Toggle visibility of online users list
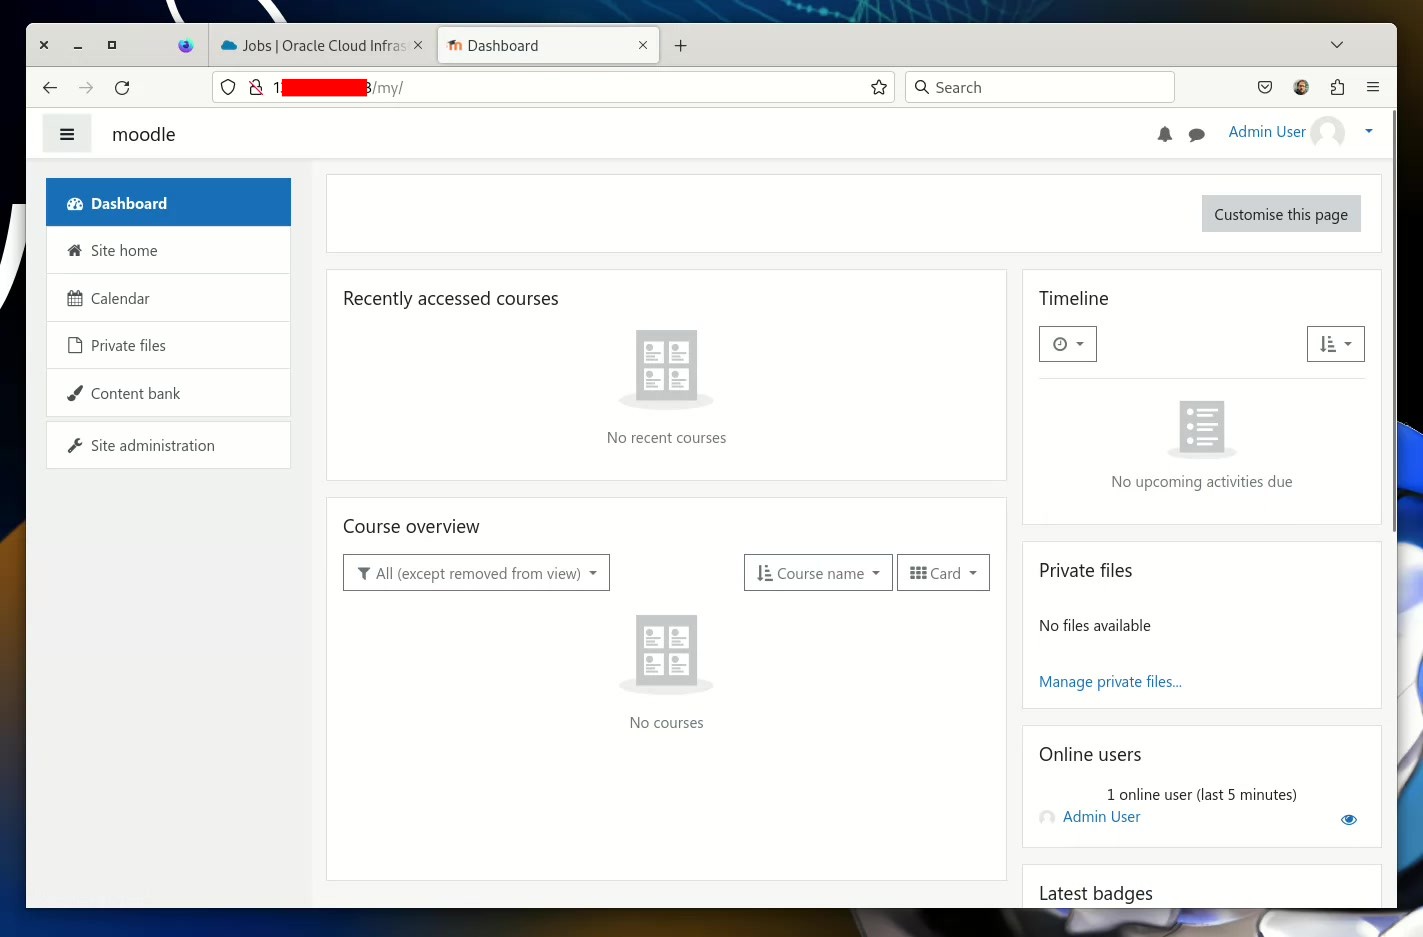 tap(1349, 819)
